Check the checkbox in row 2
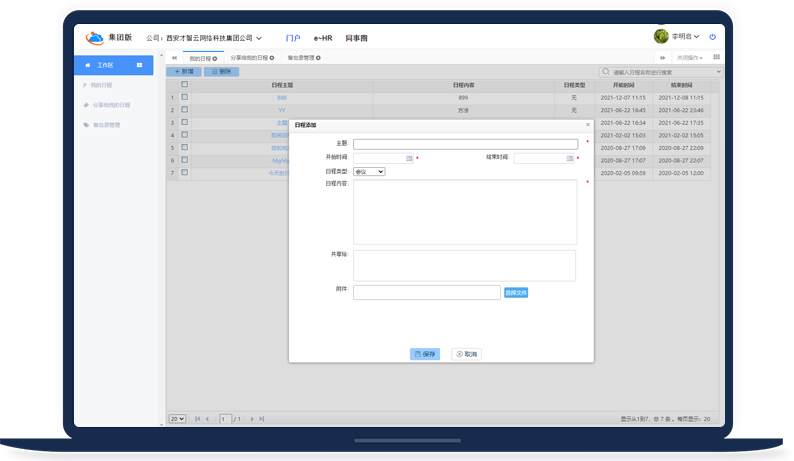 [184, 110]
